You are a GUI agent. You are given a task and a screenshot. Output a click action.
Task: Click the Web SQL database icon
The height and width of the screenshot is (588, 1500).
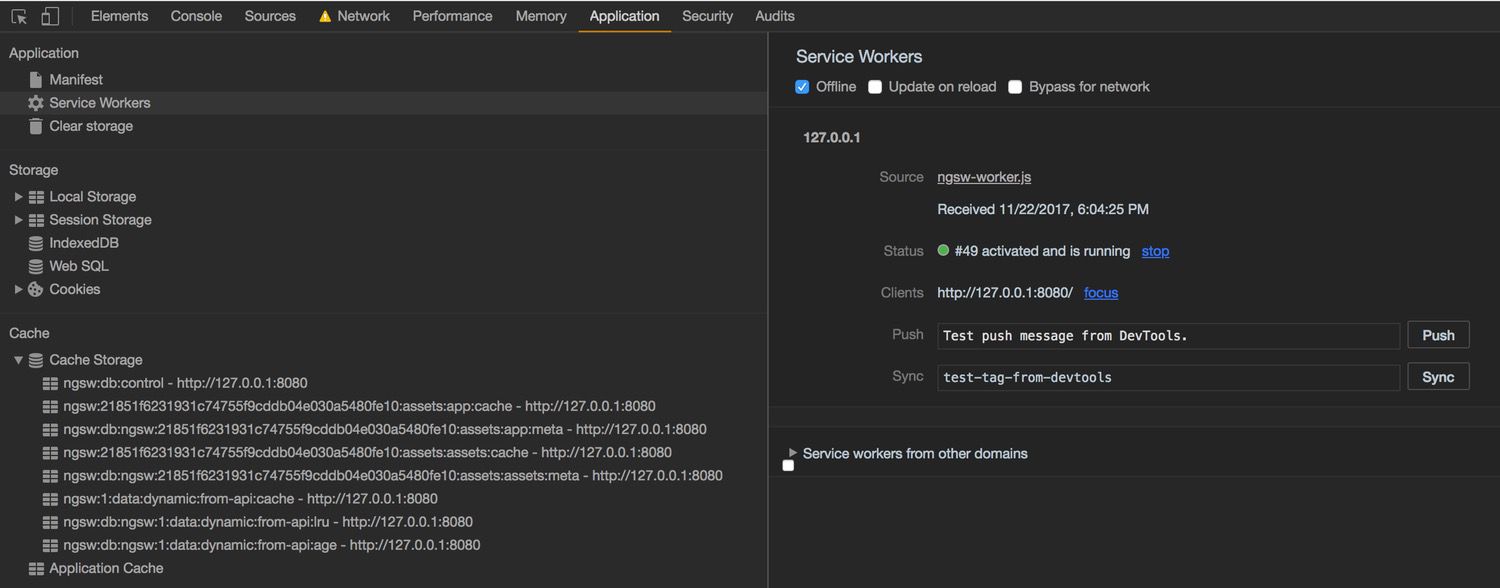pos(36,266)
